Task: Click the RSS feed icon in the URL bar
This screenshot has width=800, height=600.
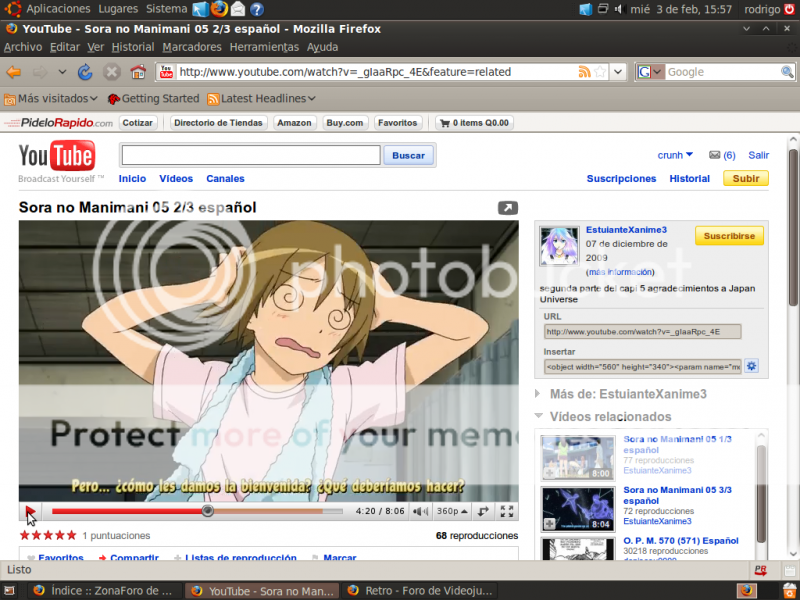Action: pyautogui.click(x=584, y=72)
